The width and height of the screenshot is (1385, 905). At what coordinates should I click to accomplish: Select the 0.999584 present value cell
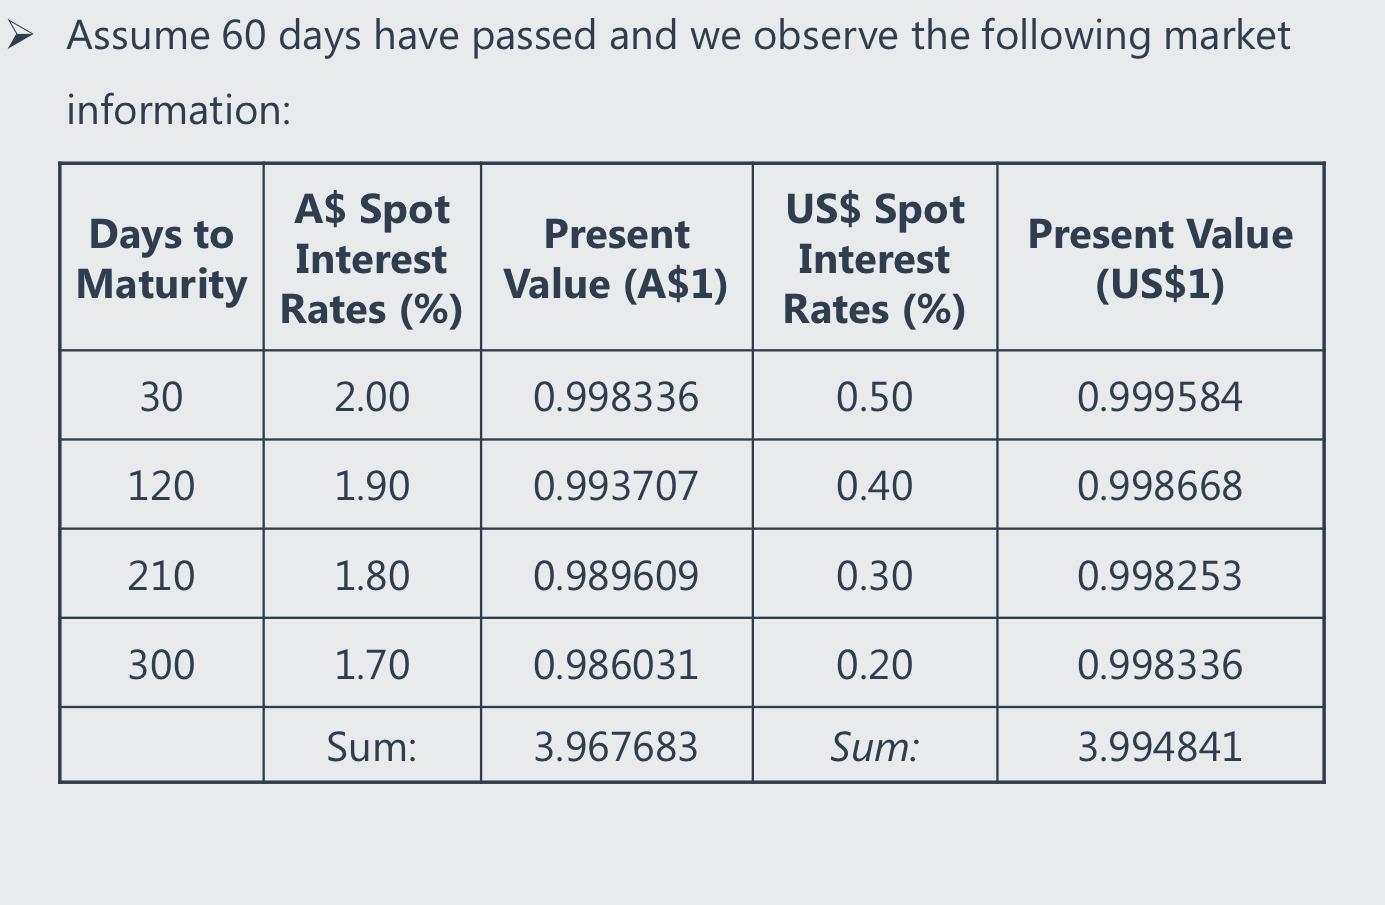tap(1160, 397)
